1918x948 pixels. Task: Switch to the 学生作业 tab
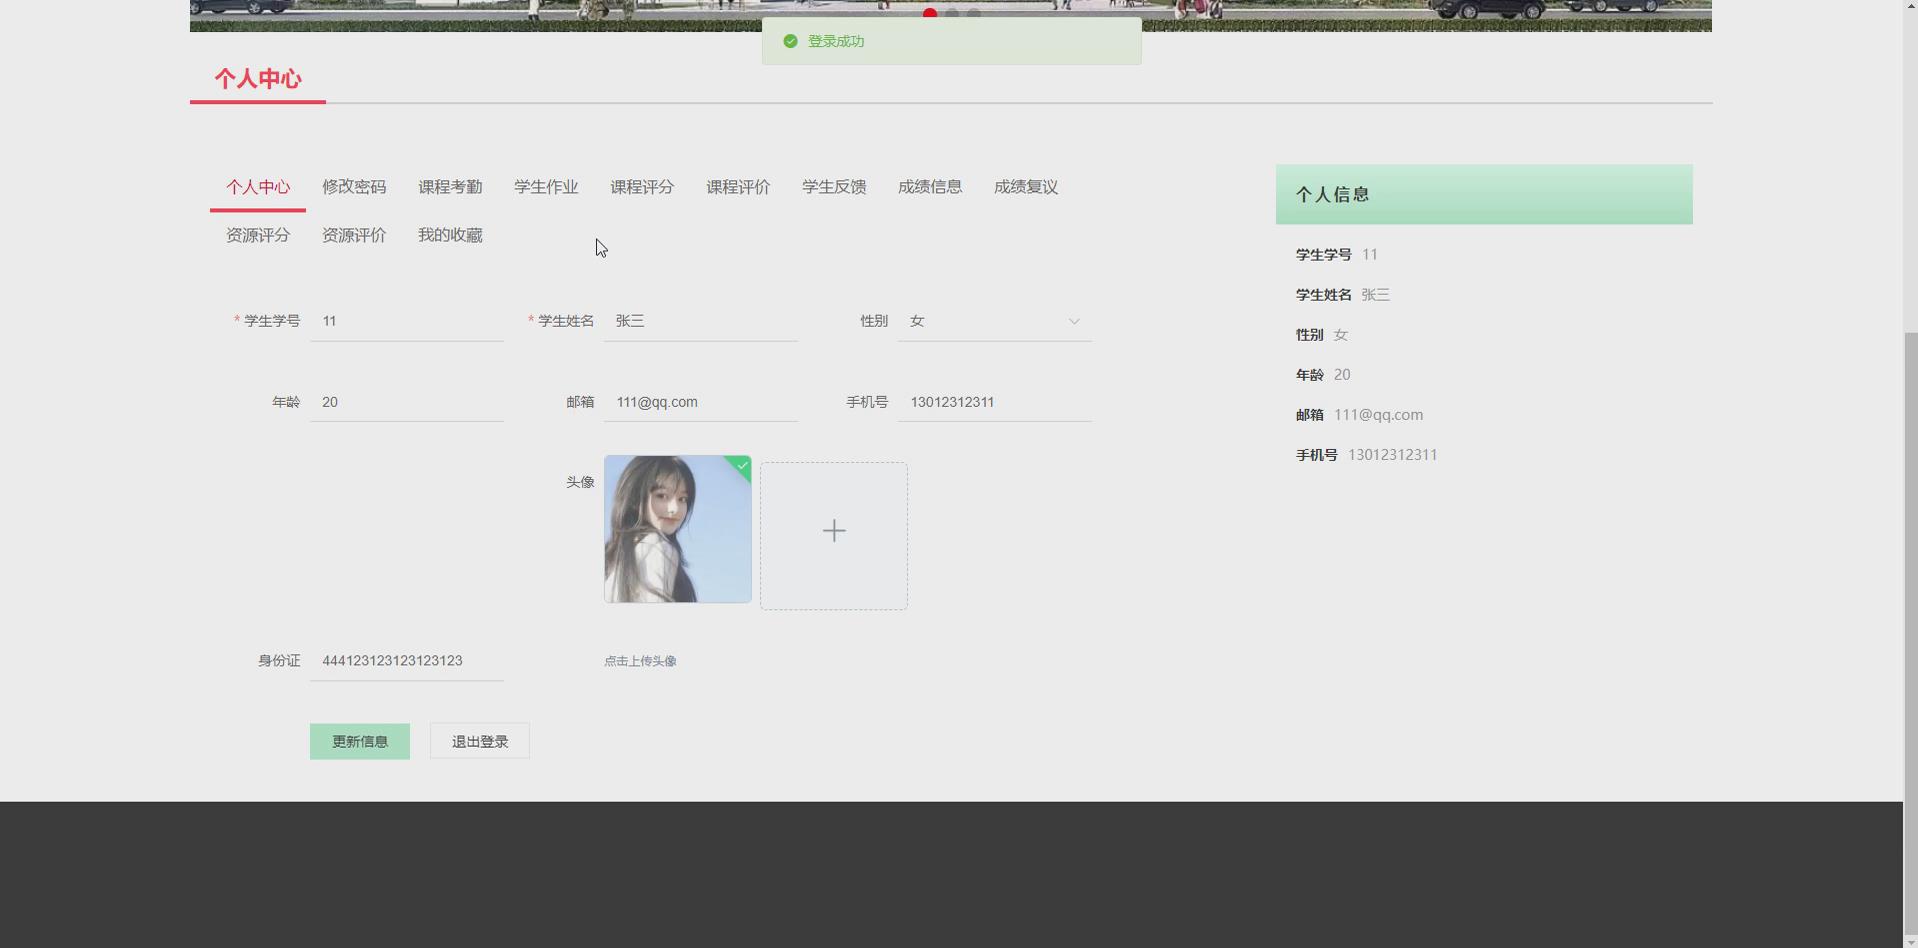[545, 187]
